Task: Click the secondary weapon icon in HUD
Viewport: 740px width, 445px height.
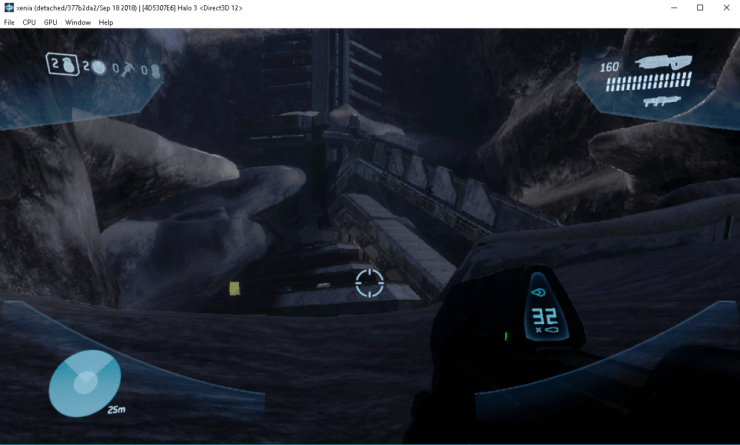Action: pyautogui.click(x=662, y=101)
